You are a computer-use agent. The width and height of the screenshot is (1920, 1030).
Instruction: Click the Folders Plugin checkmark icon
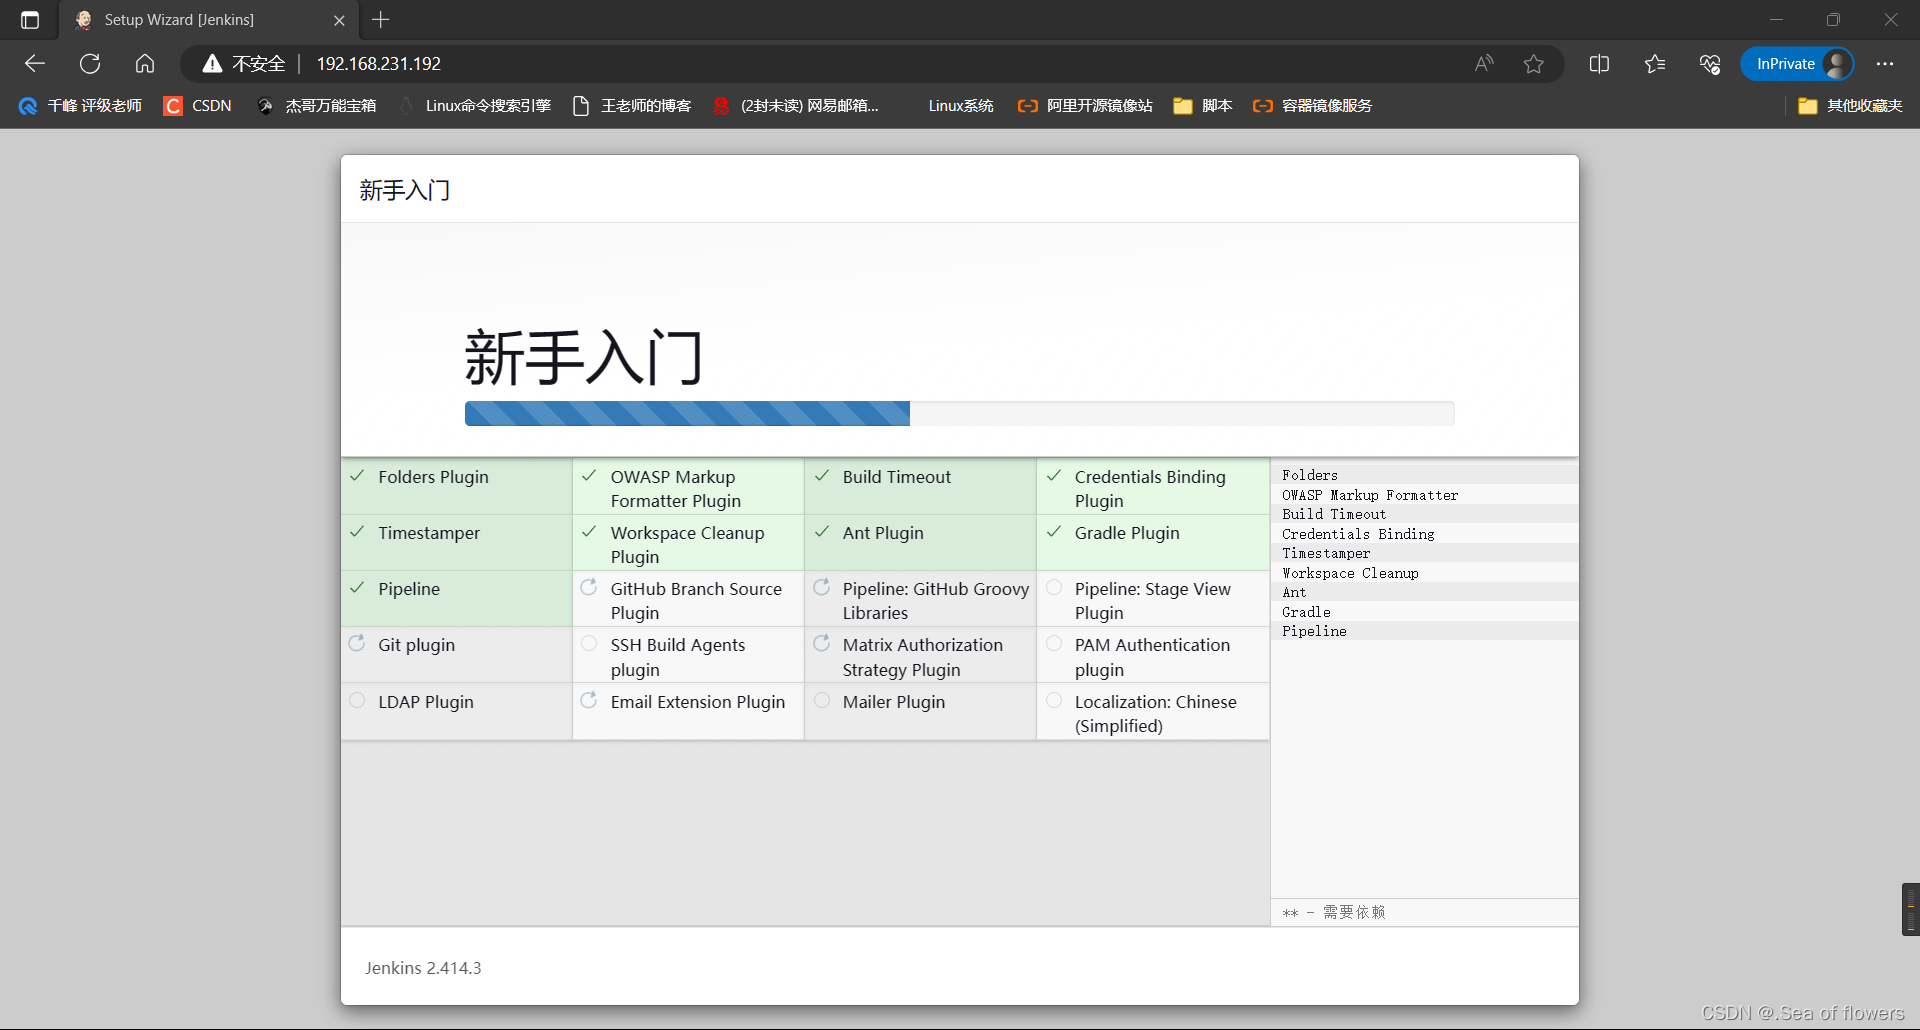point(357,476)
